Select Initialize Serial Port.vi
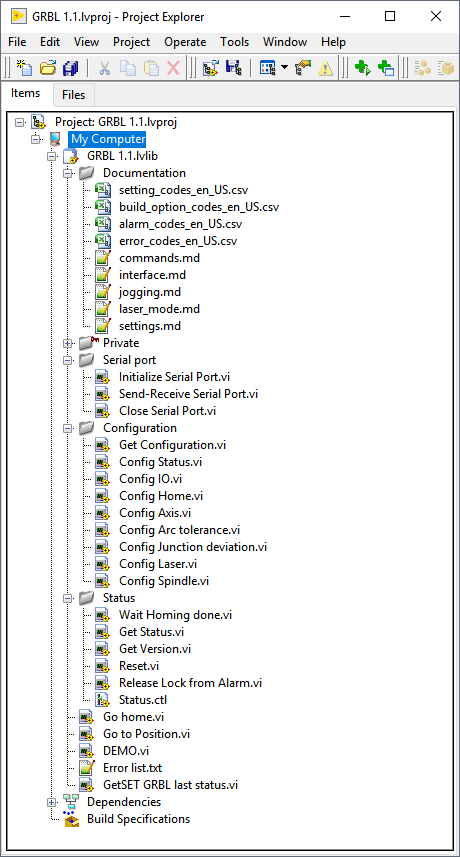Viewport: 460px width, 857px height. point(176,377)
